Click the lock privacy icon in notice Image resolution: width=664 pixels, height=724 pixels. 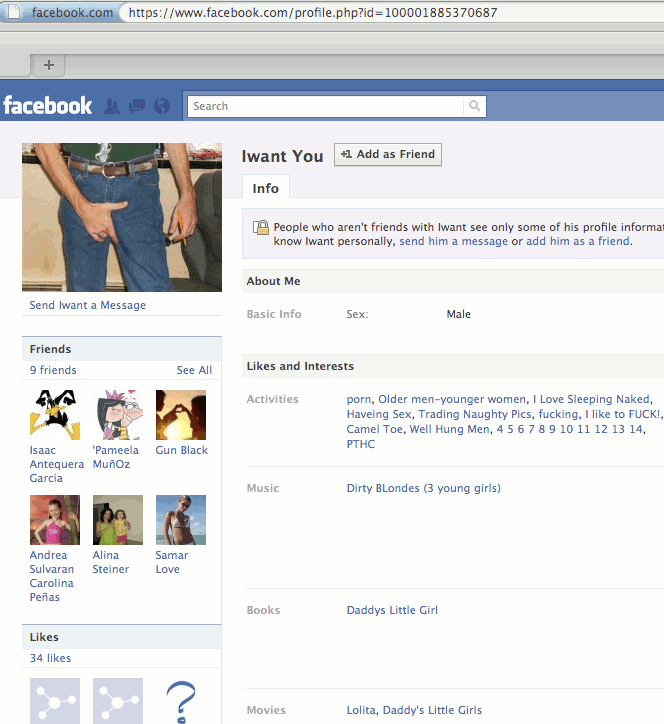(x=261, y=228)
